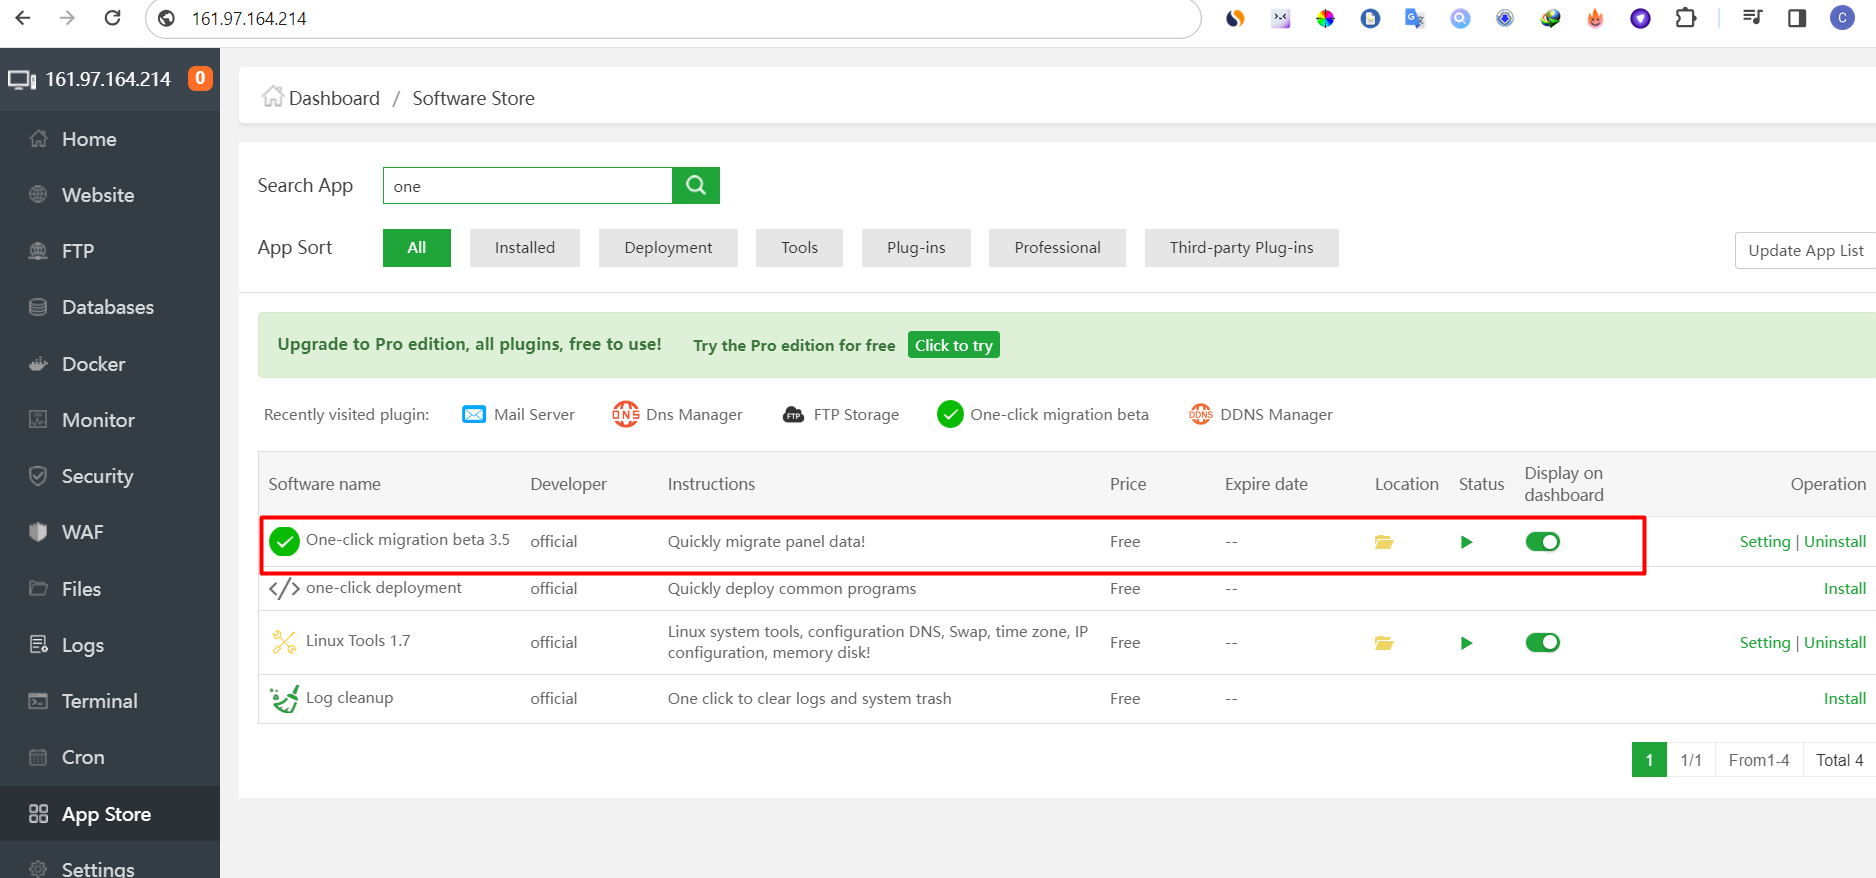Click the green search magnifier button
1876x878 pixels.
696,185
